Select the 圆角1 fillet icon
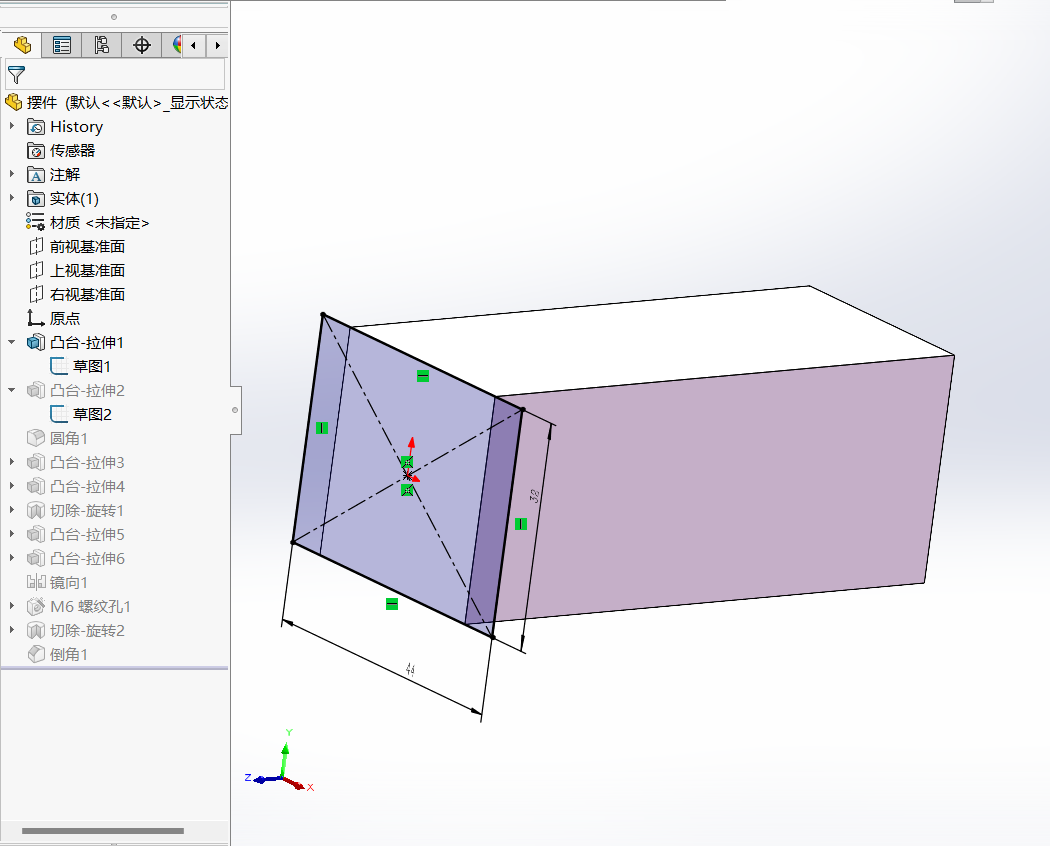The width and height of the screenshot is (1050, 846). coord(35,438)
